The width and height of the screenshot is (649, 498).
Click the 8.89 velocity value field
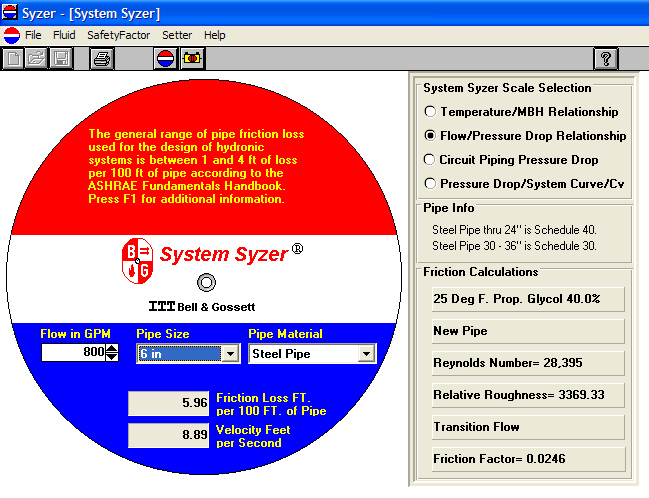pos(168,435)
